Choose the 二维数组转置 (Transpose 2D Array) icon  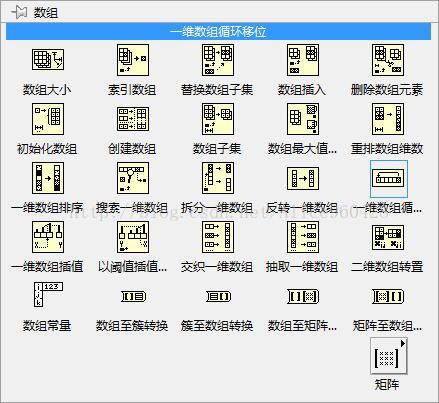click(x=388, y=237)
